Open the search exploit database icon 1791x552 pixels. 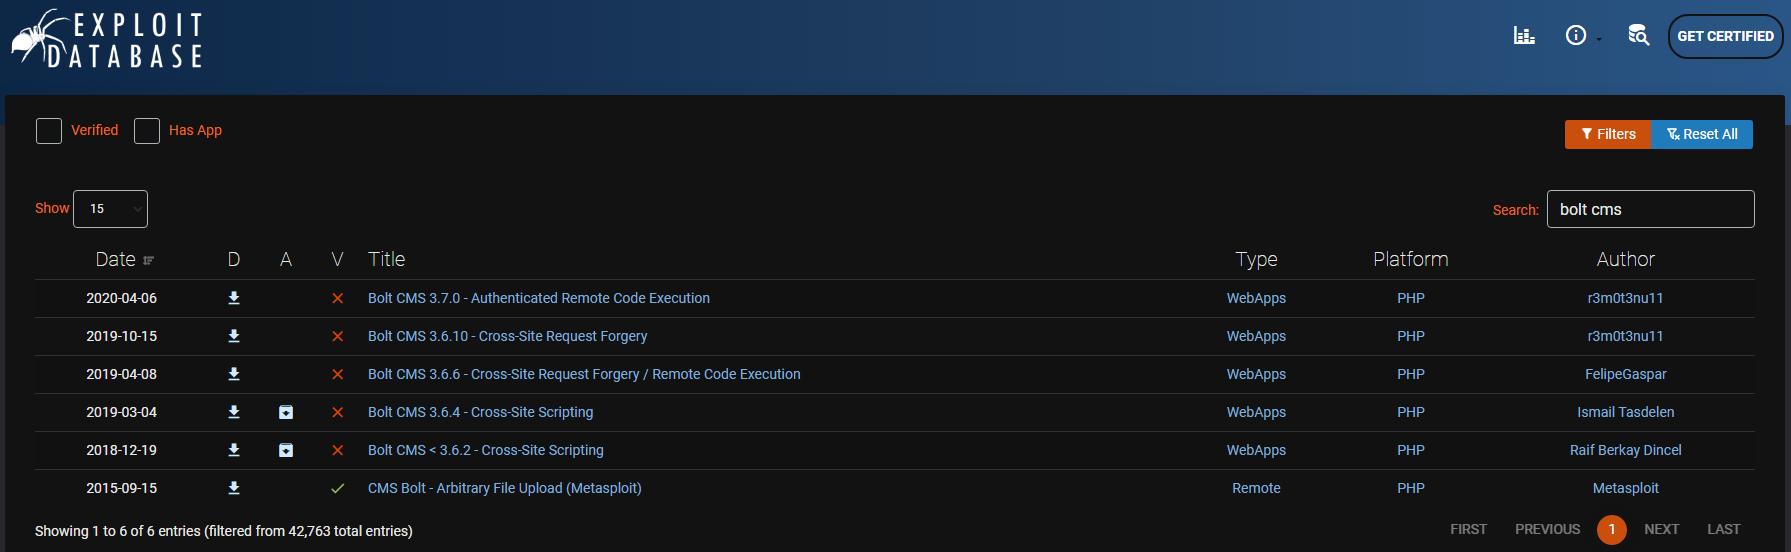[1638, 36]
